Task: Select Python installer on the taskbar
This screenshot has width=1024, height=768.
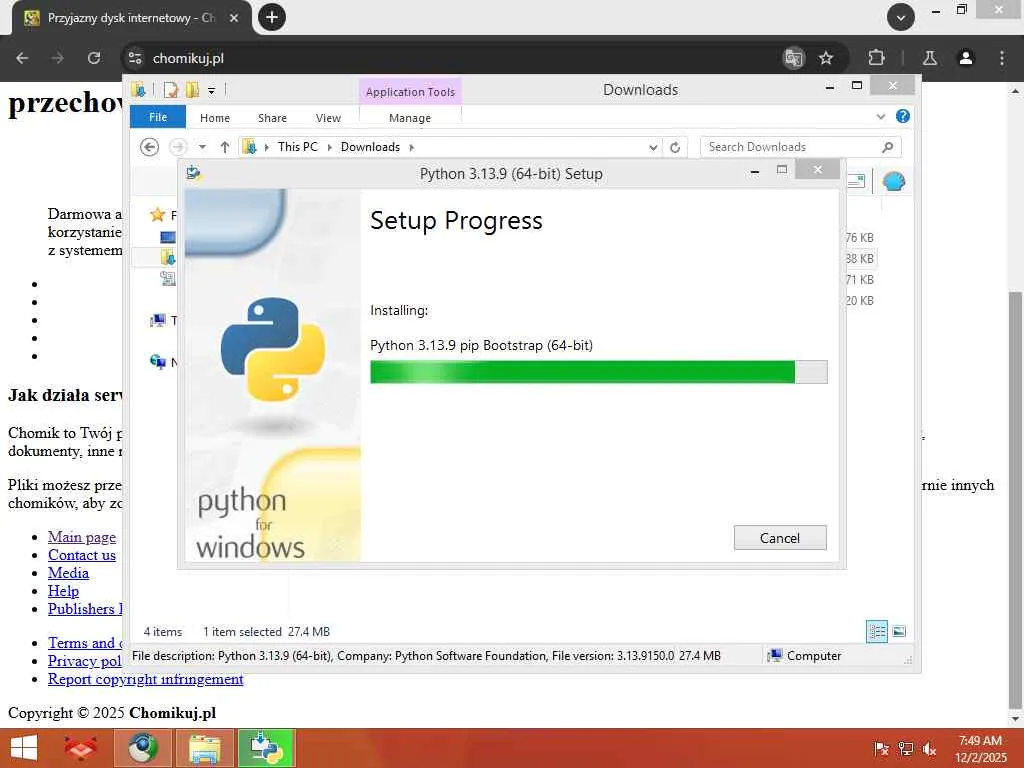Action: [266, 748]
